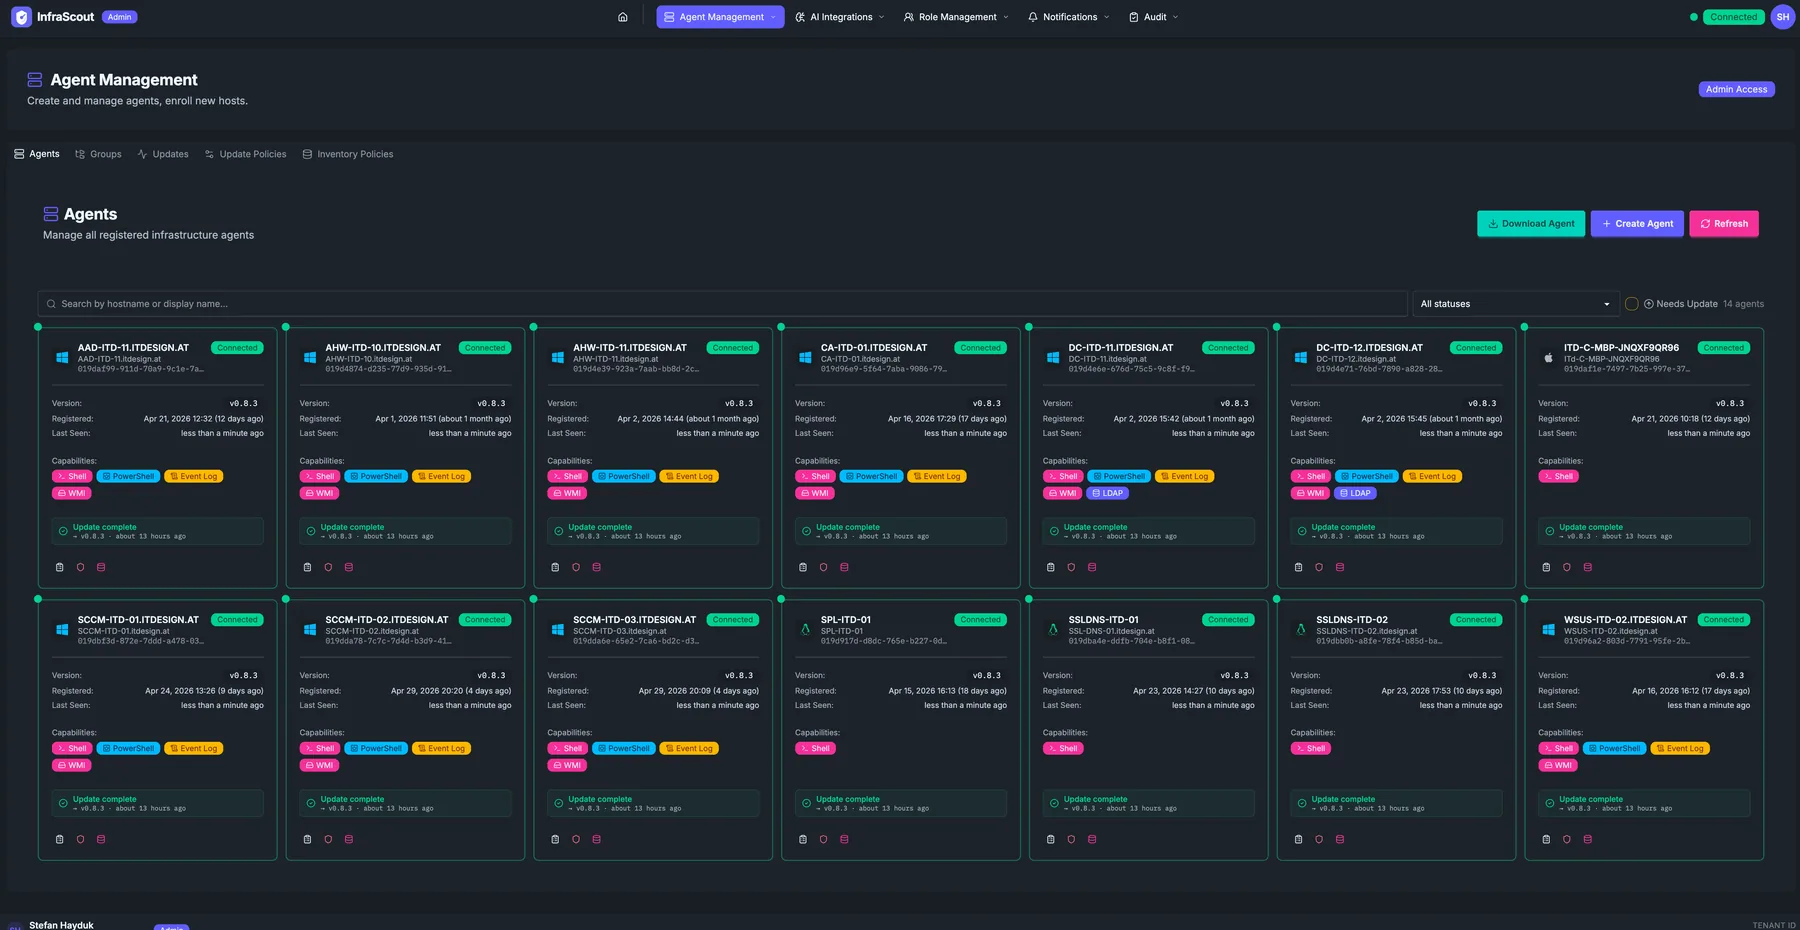Expand the Audit nav menu
Screen dimensions: 1800x930
coord(1154,17)
